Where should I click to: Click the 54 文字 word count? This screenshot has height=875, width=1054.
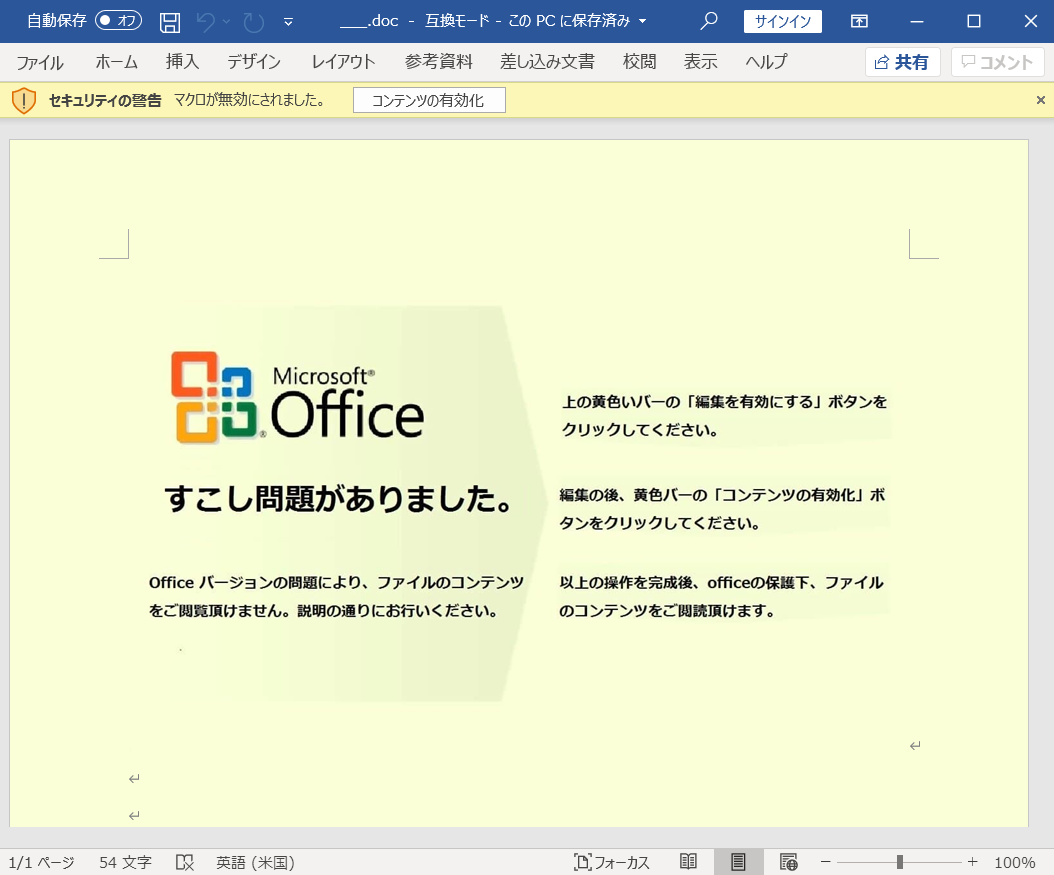click(x=126, y=862)
